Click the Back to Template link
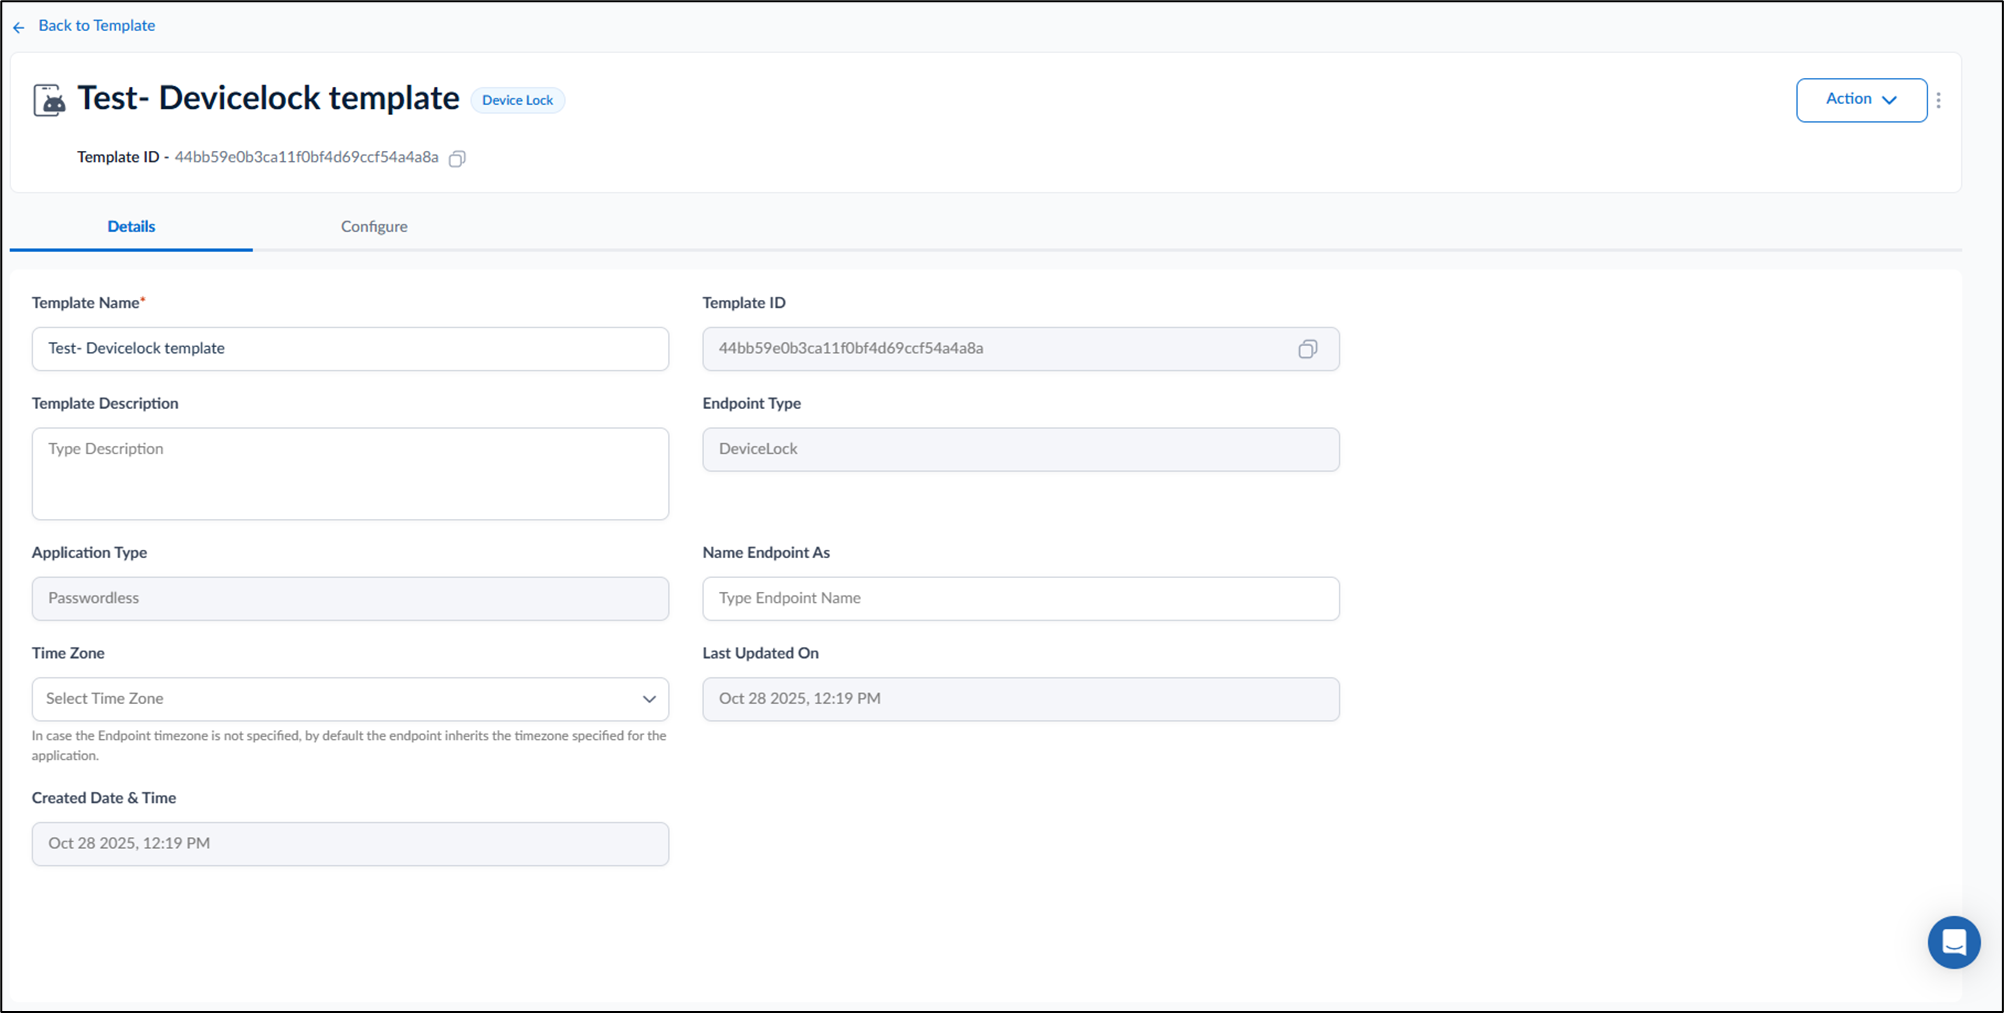This screenshot has height=1013, width=2004. click(96, 26)
